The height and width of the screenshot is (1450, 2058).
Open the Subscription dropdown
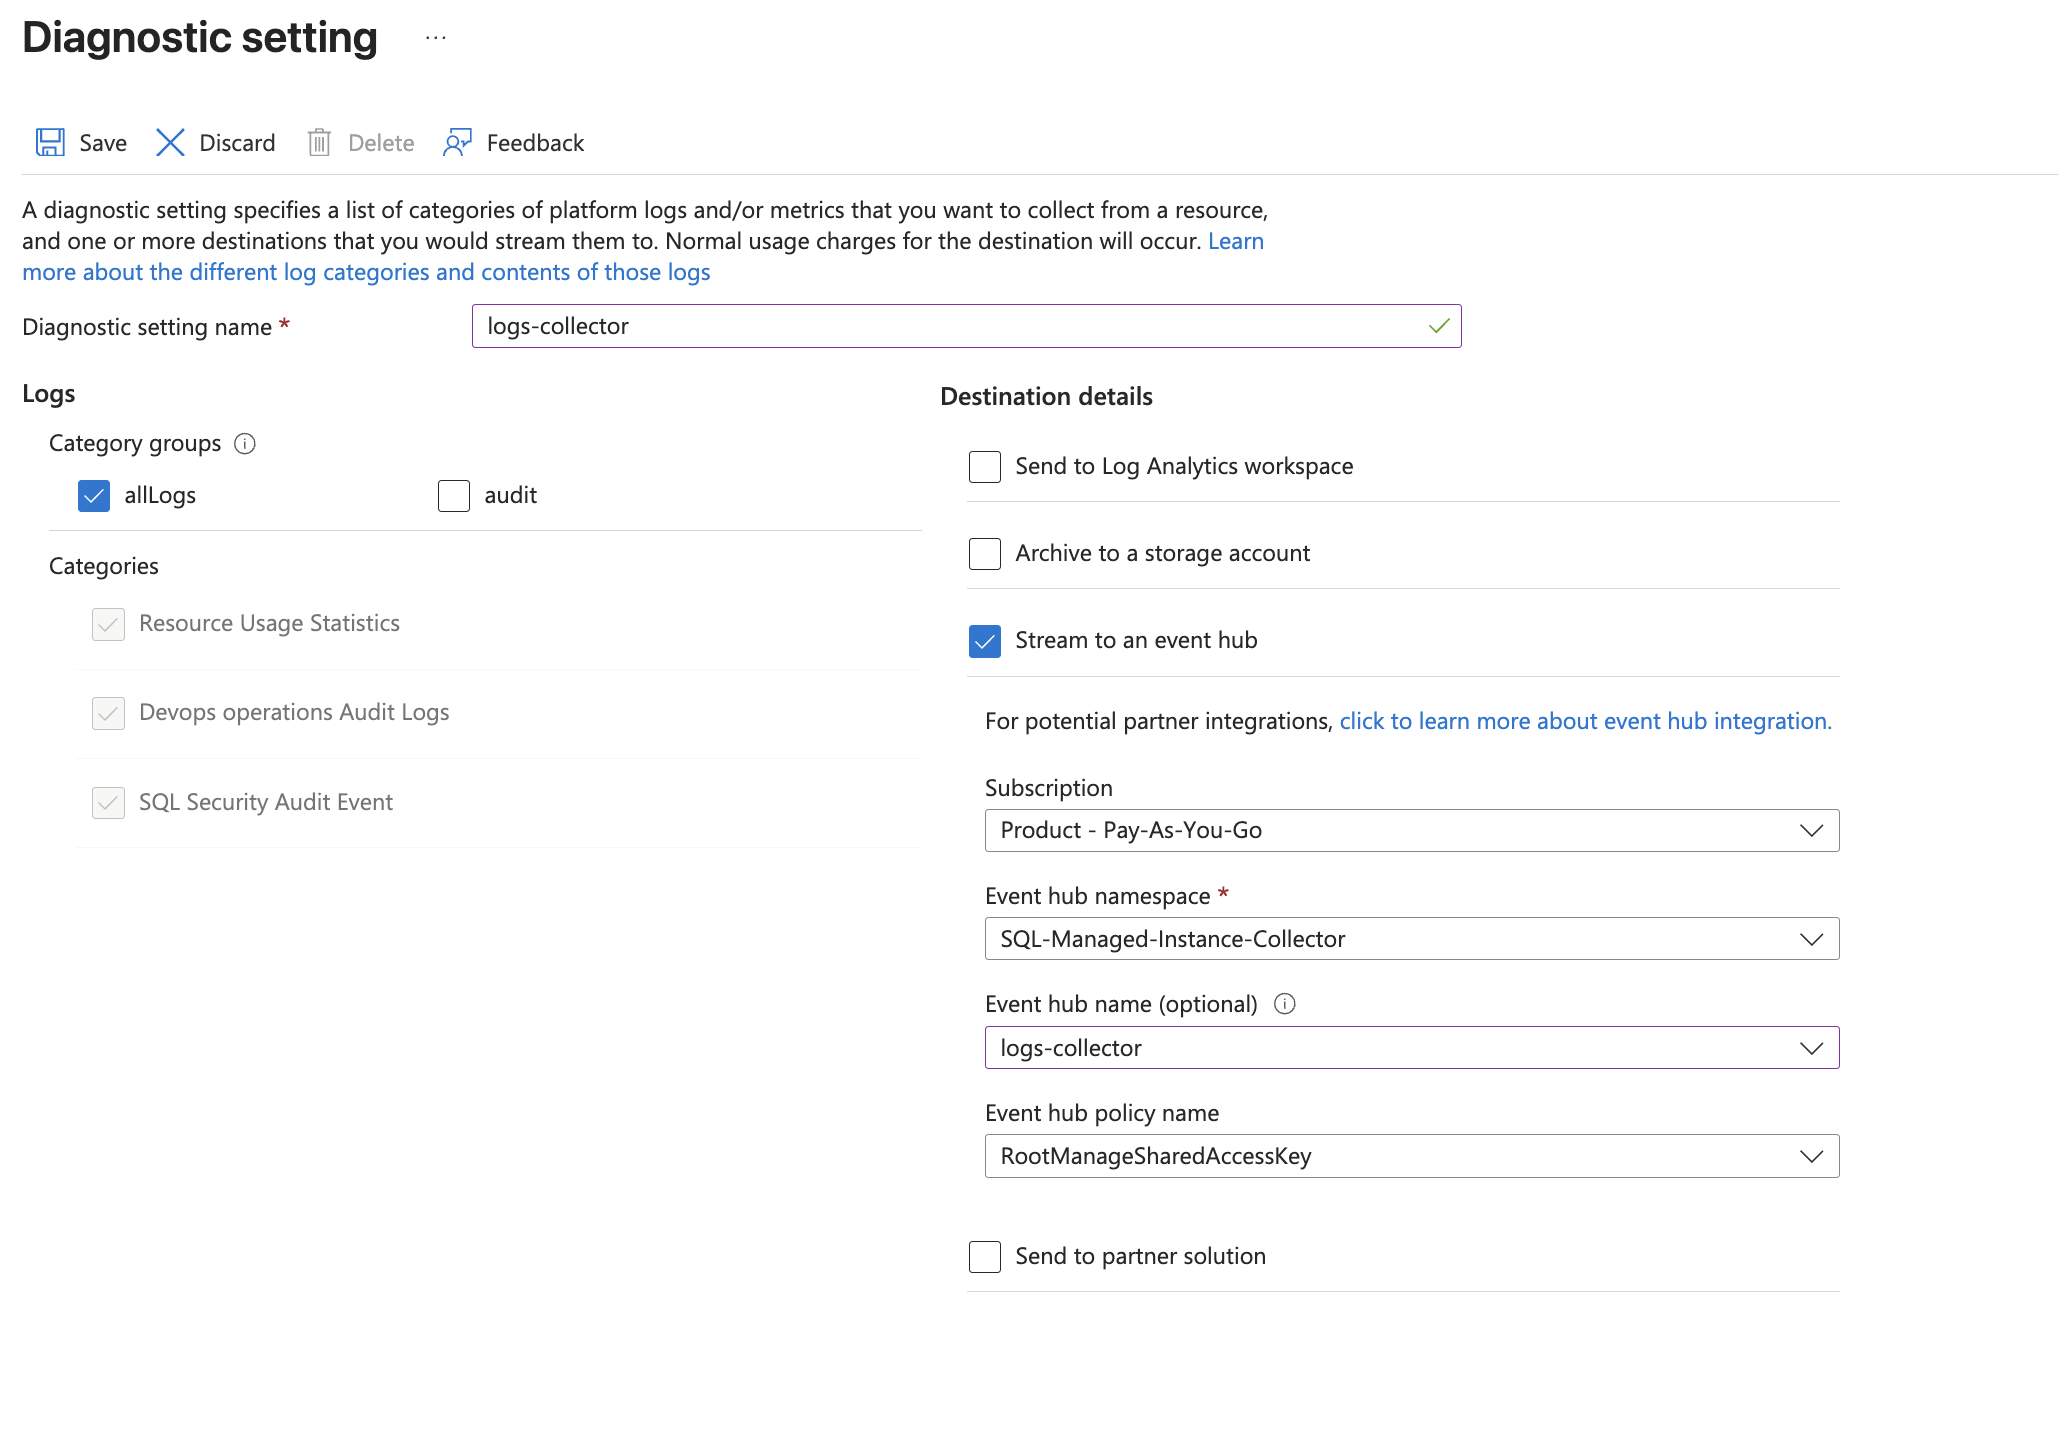click(1411, 831)
